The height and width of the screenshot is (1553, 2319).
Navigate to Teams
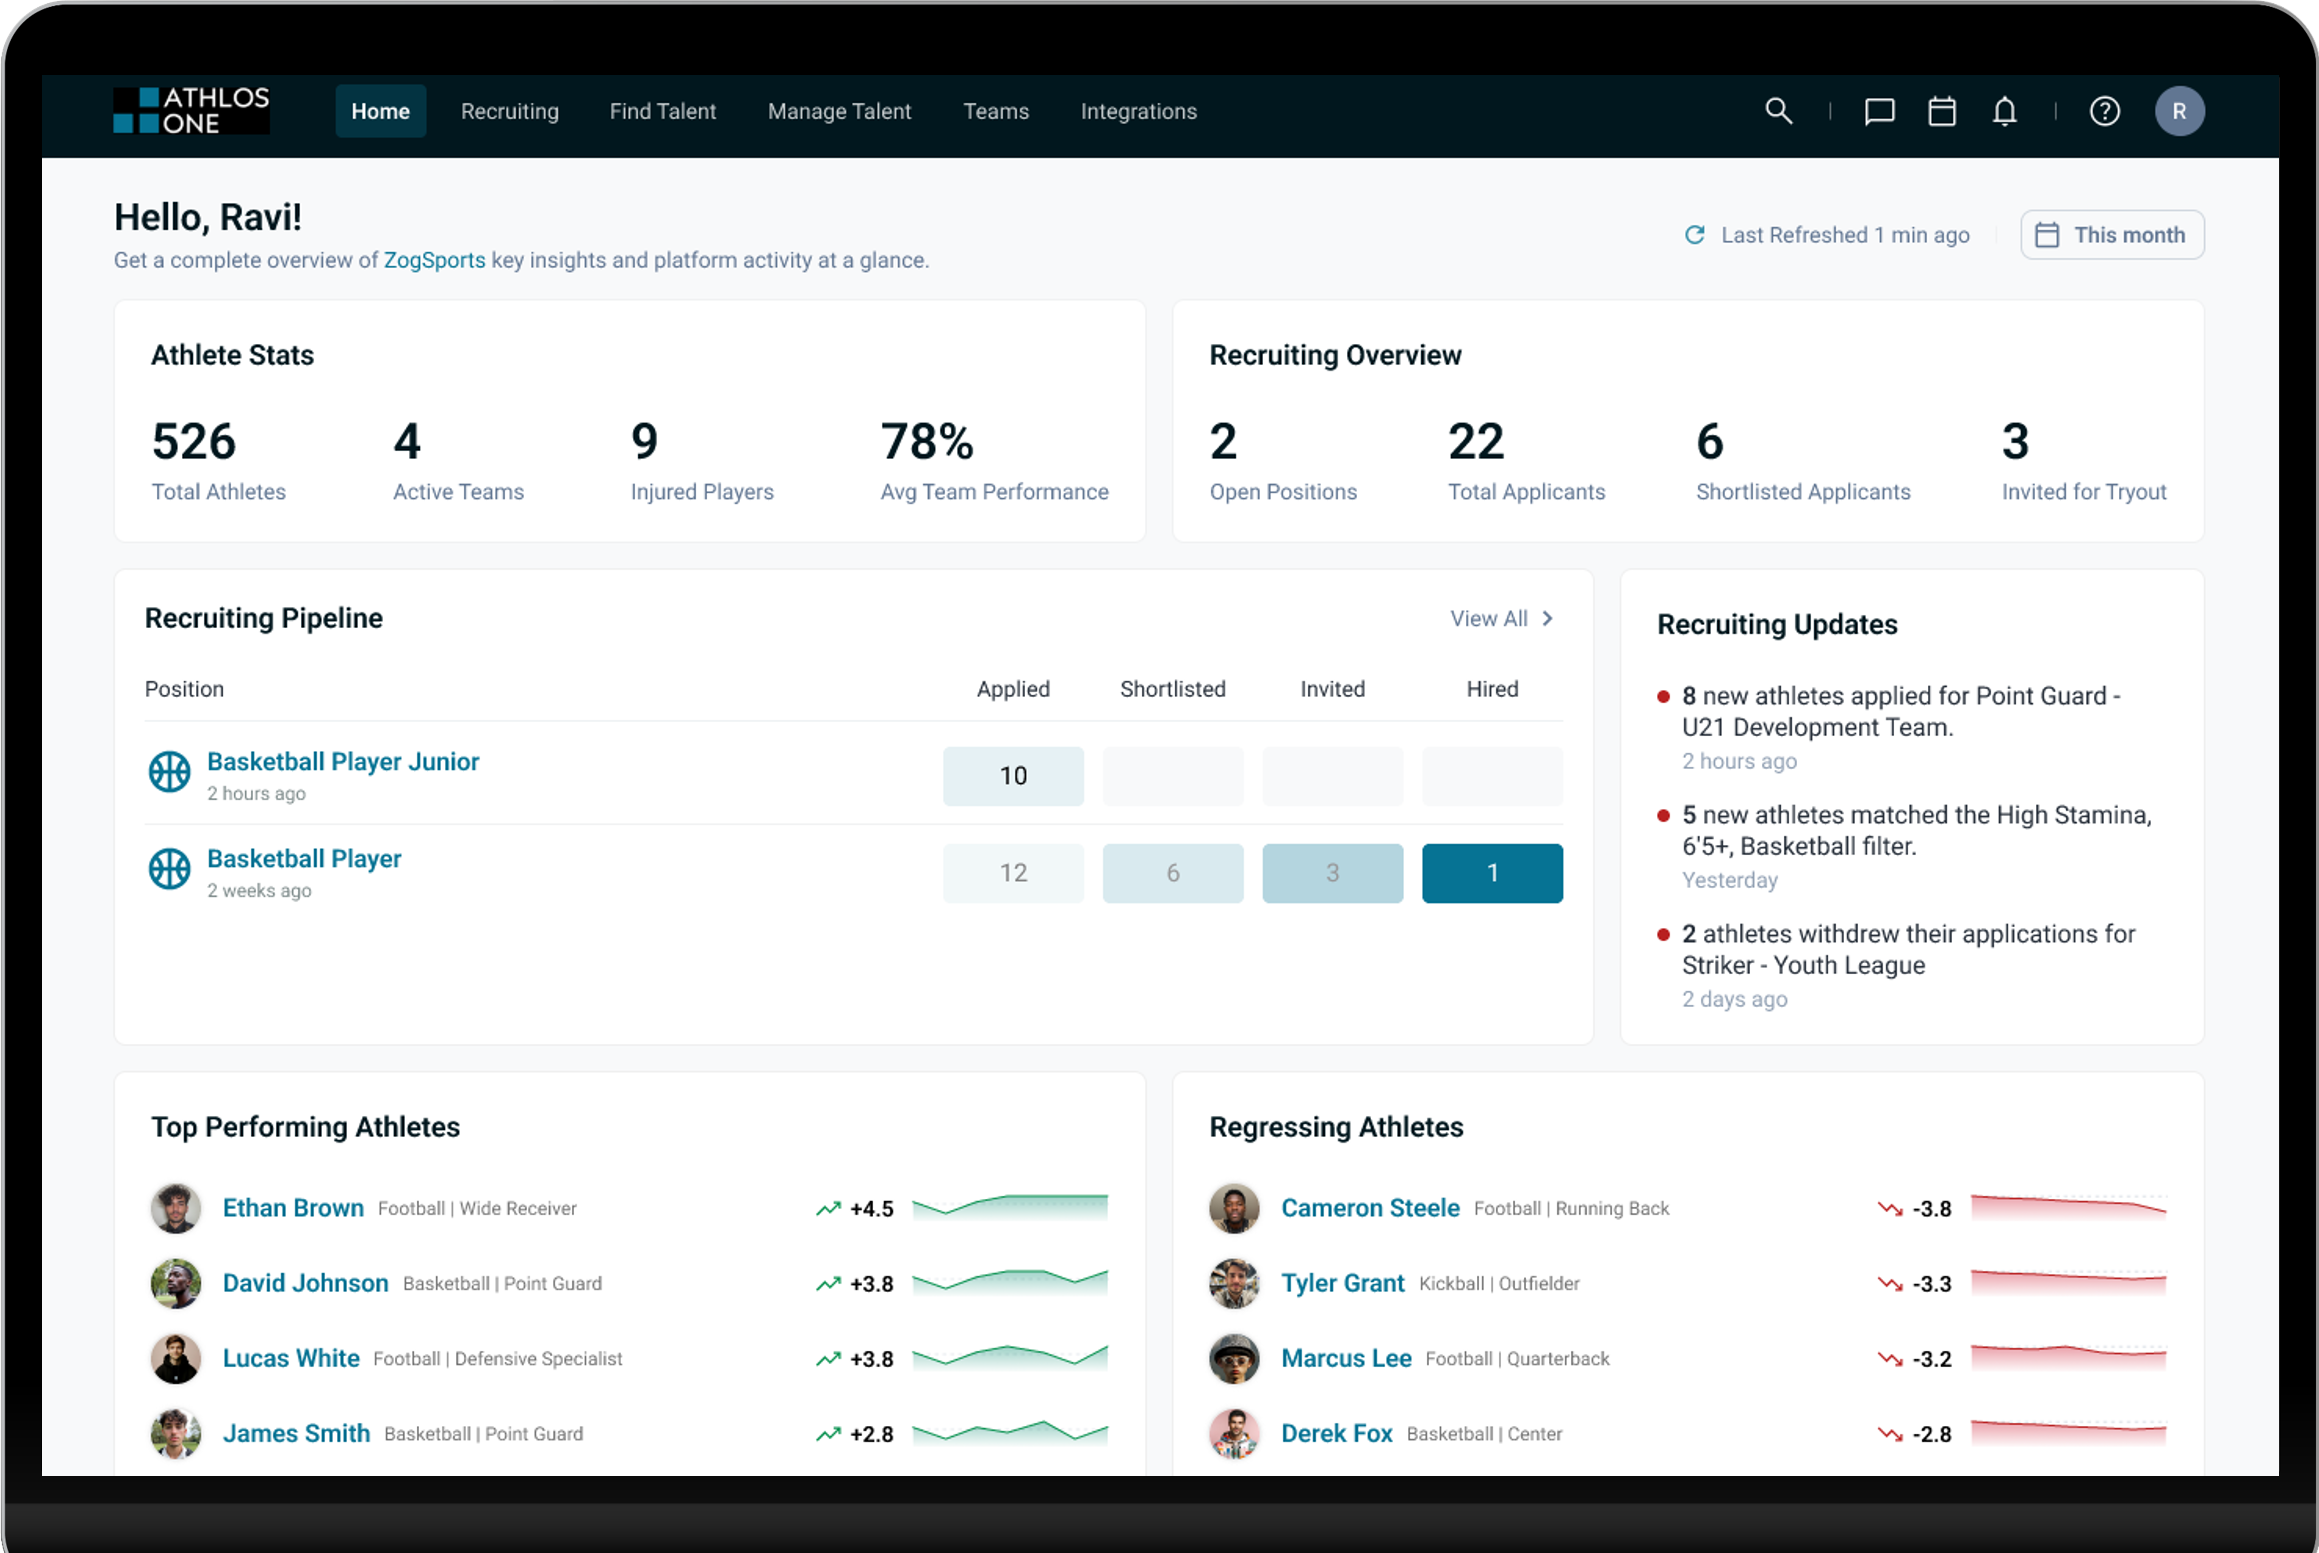click(995, 111)
